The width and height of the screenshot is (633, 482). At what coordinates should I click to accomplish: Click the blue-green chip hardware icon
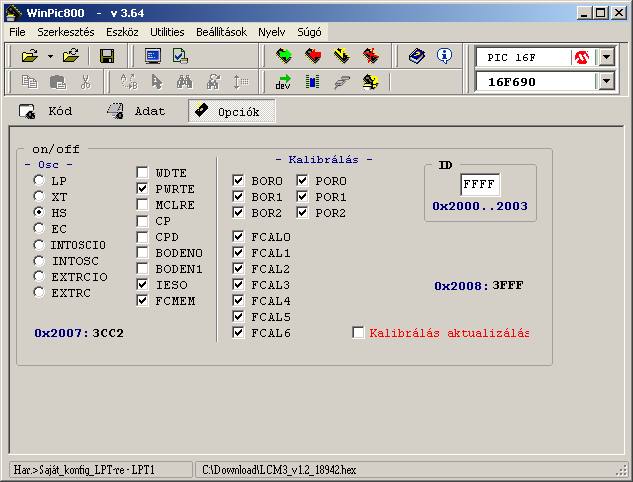coord(312,82)
